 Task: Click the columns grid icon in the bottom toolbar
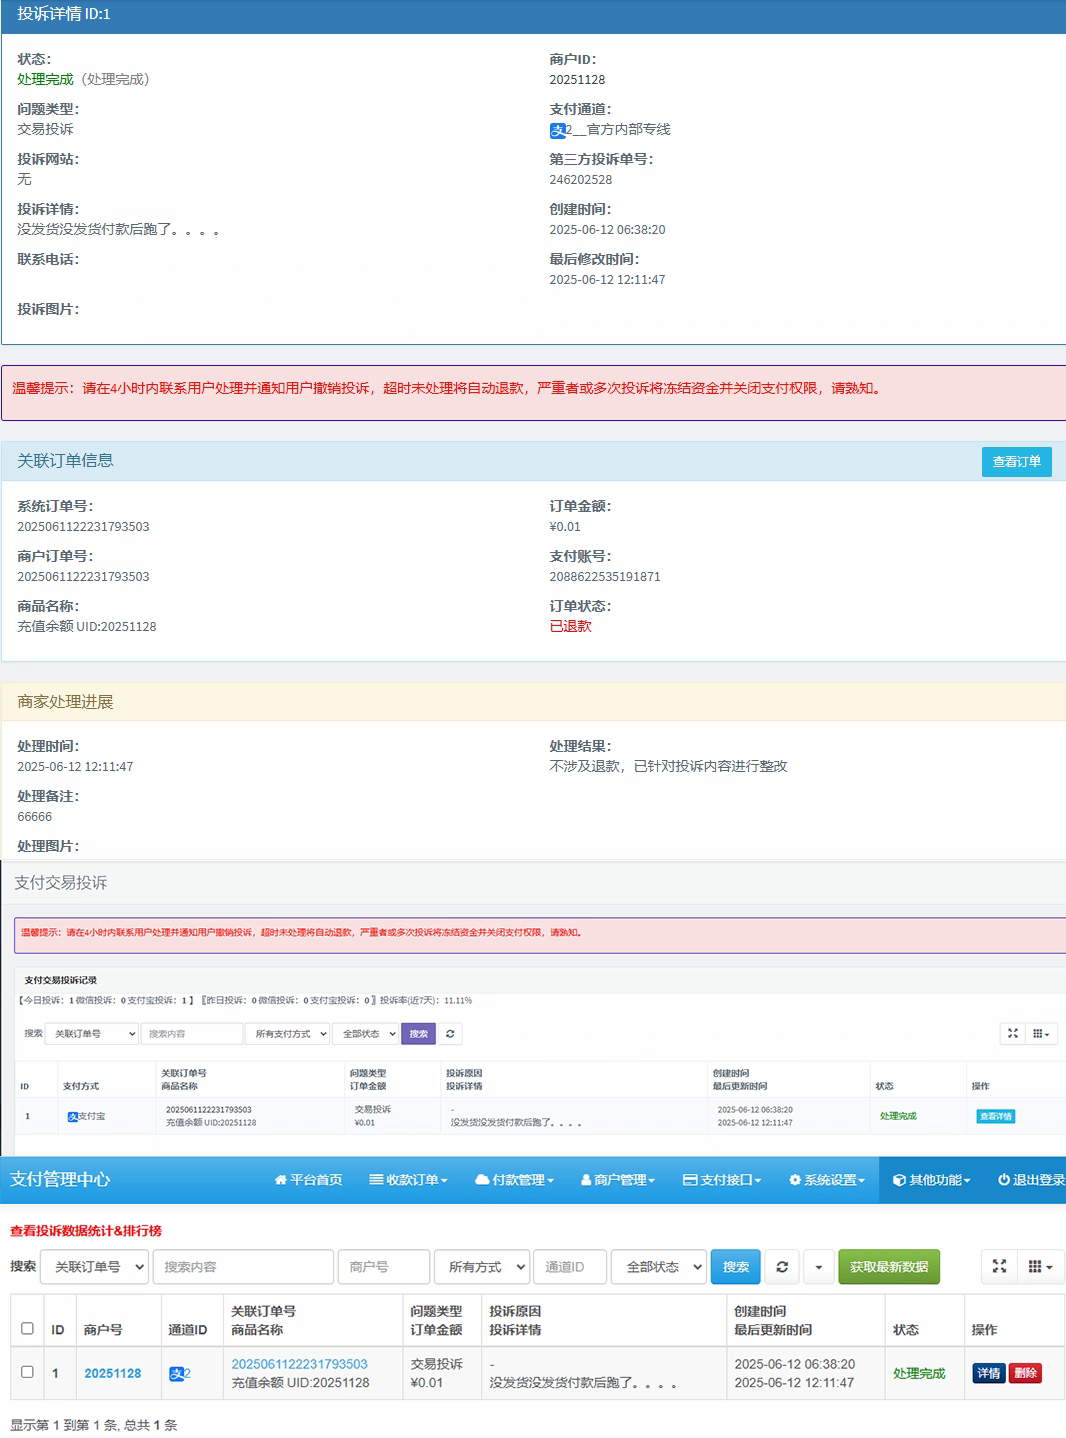click(x=1036, y=1266)
